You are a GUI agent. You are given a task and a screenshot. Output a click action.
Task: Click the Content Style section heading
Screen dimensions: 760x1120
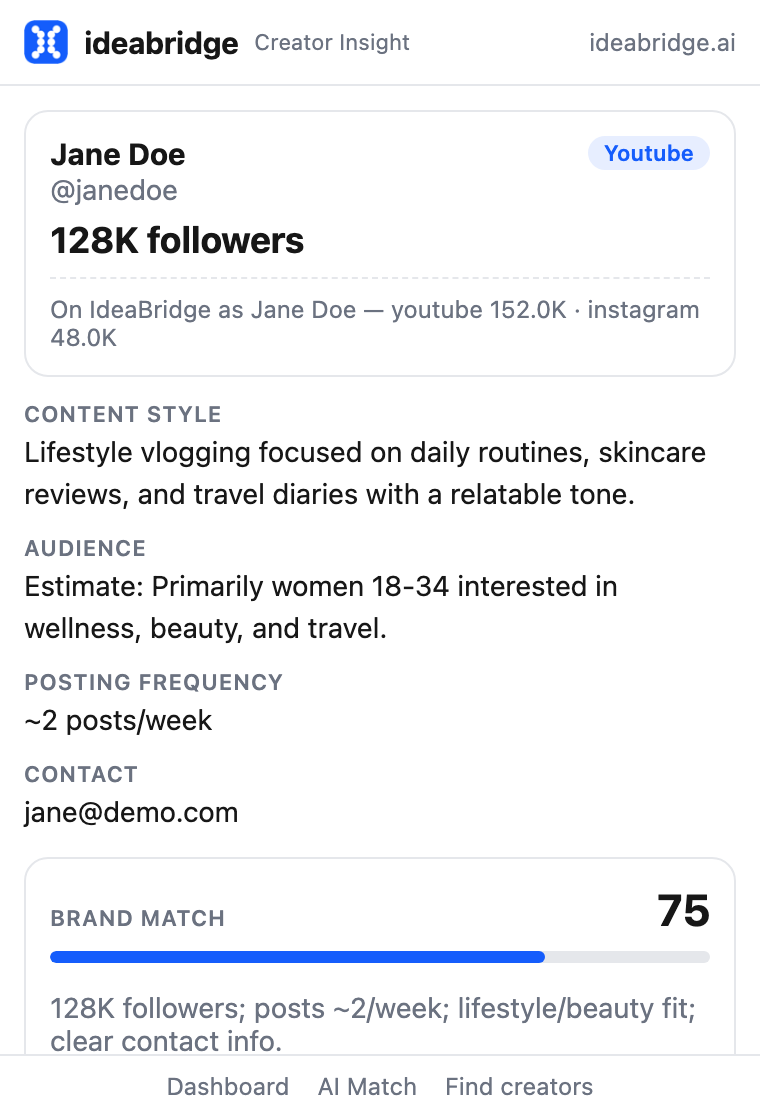[x=123, y=414]
